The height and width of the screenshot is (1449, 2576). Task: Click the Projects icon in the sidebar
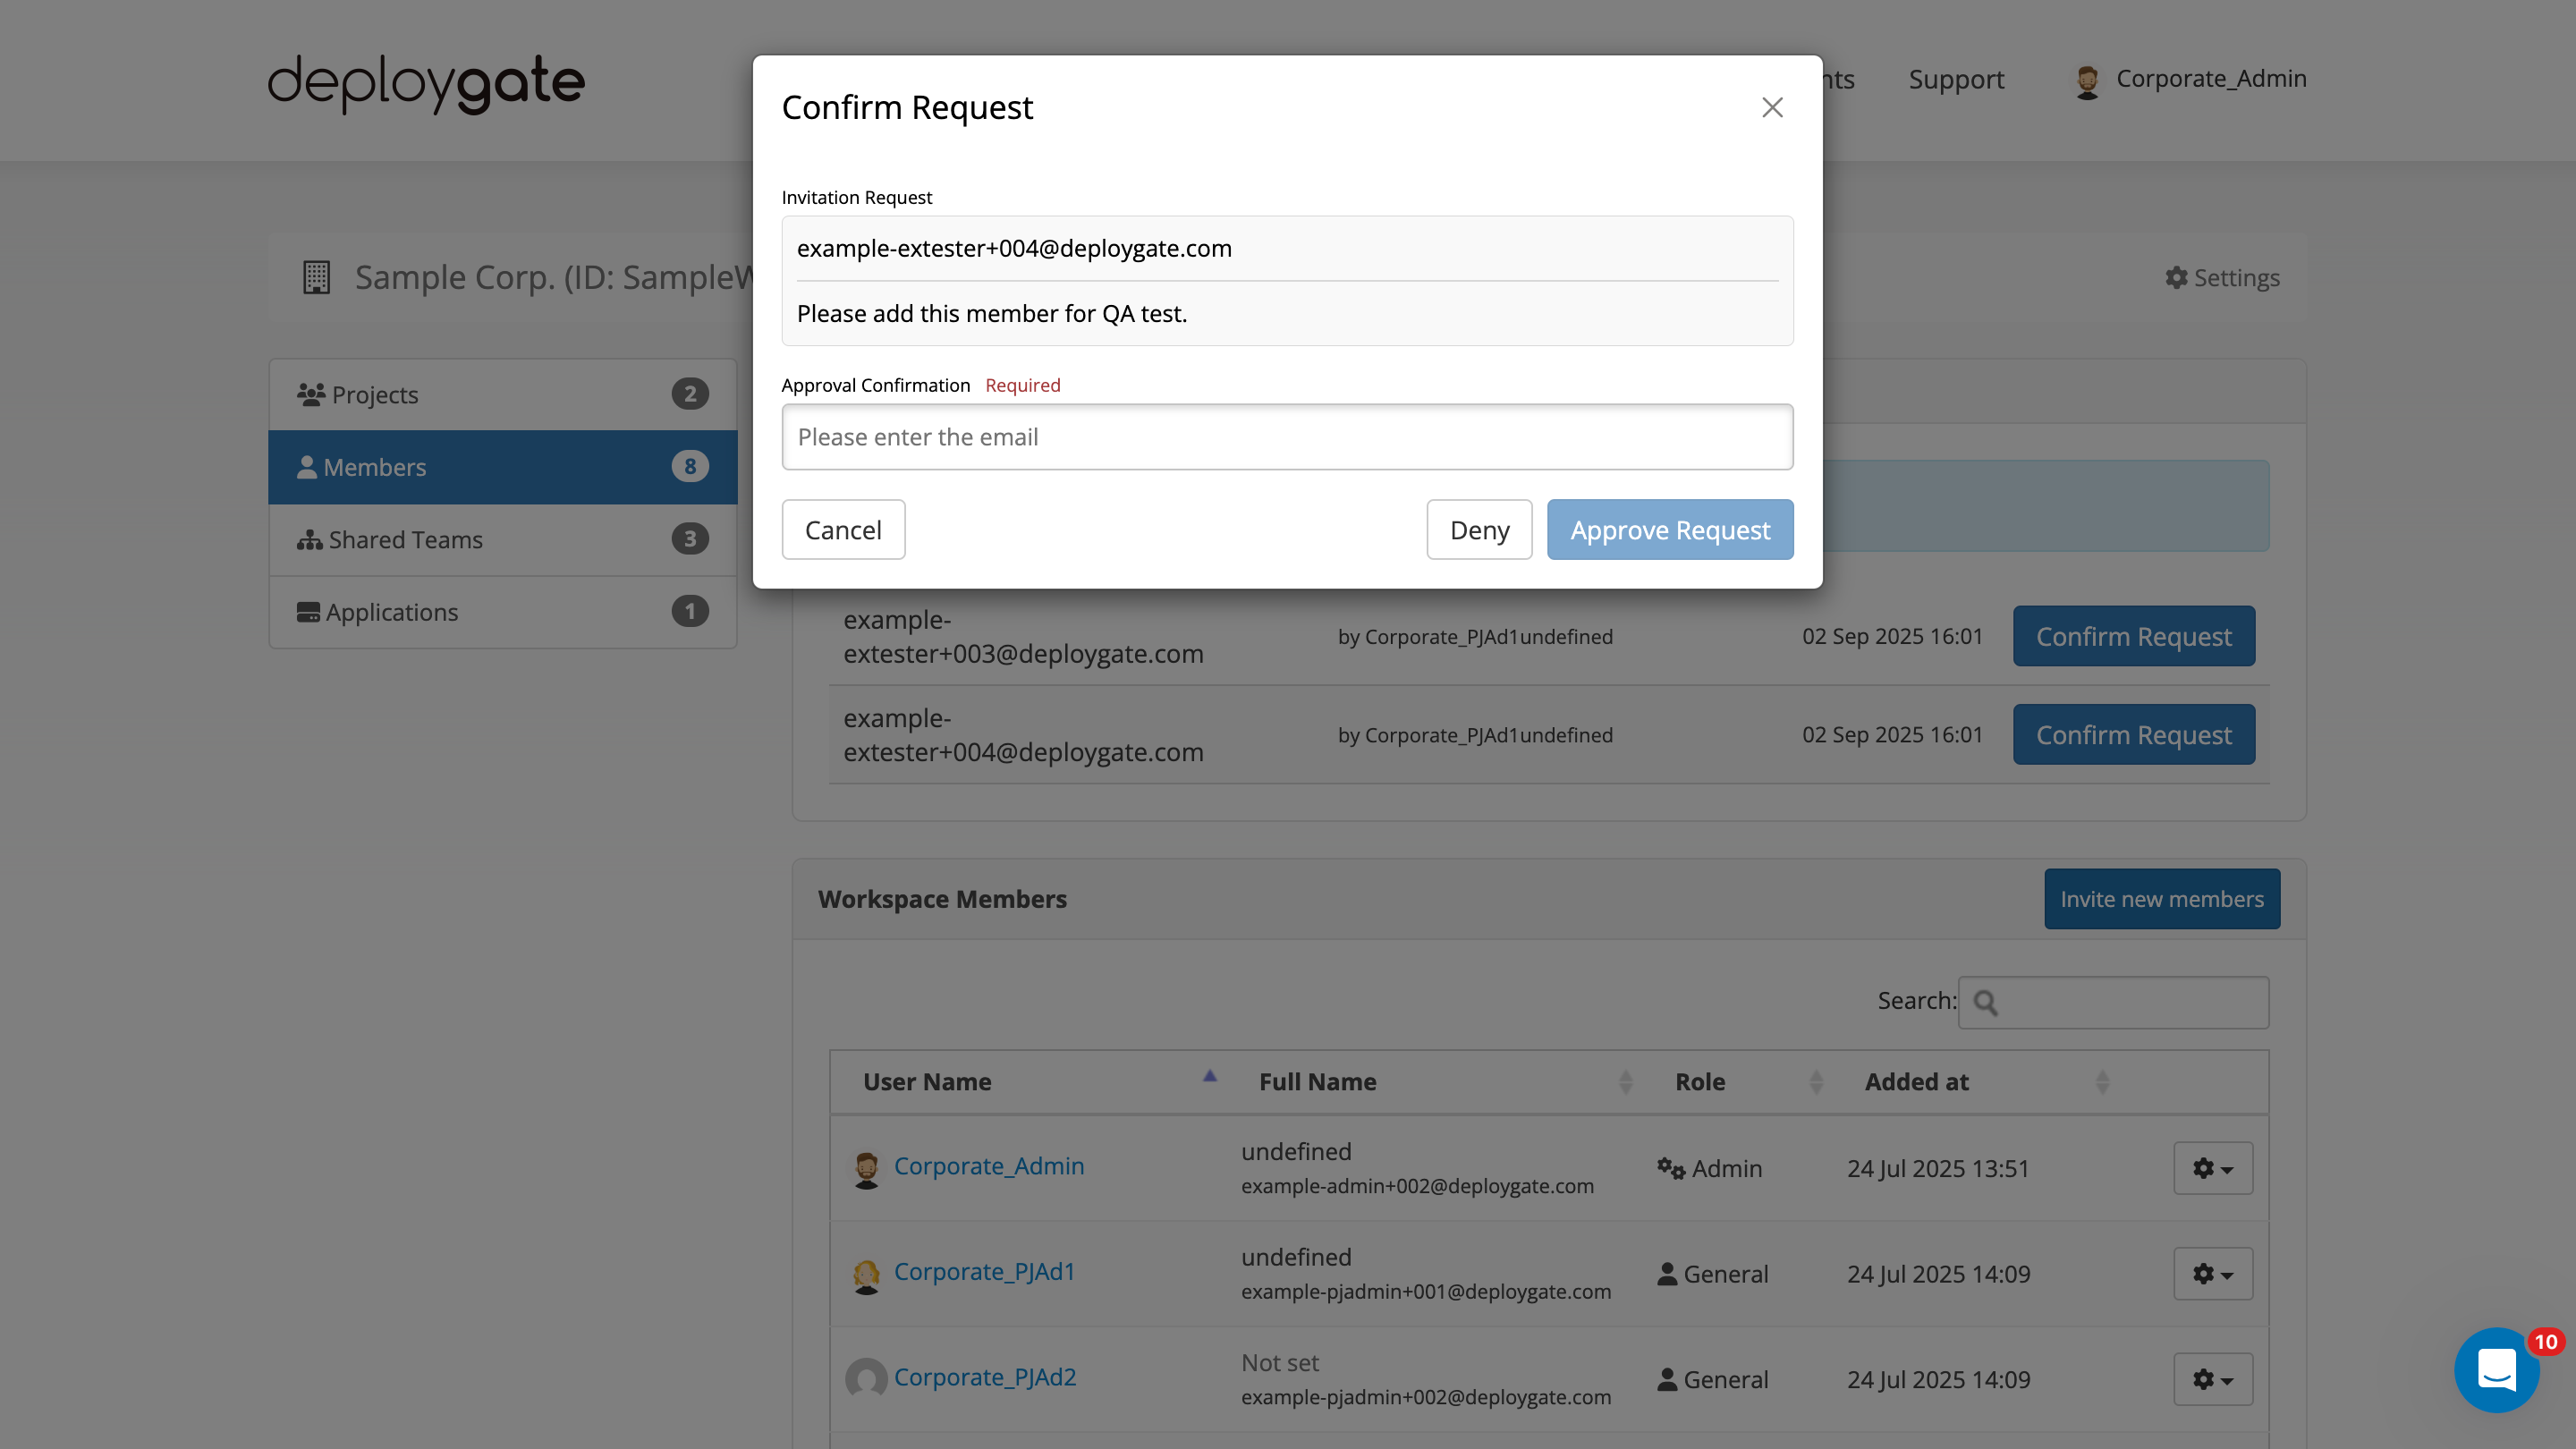point(311,394)
